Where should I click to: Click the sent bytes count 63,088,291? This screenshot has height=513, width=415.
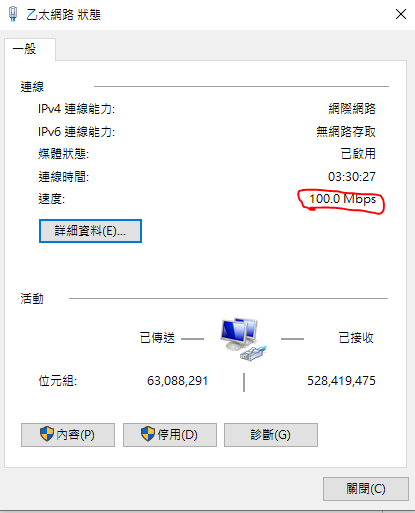(x=177, y=381)
